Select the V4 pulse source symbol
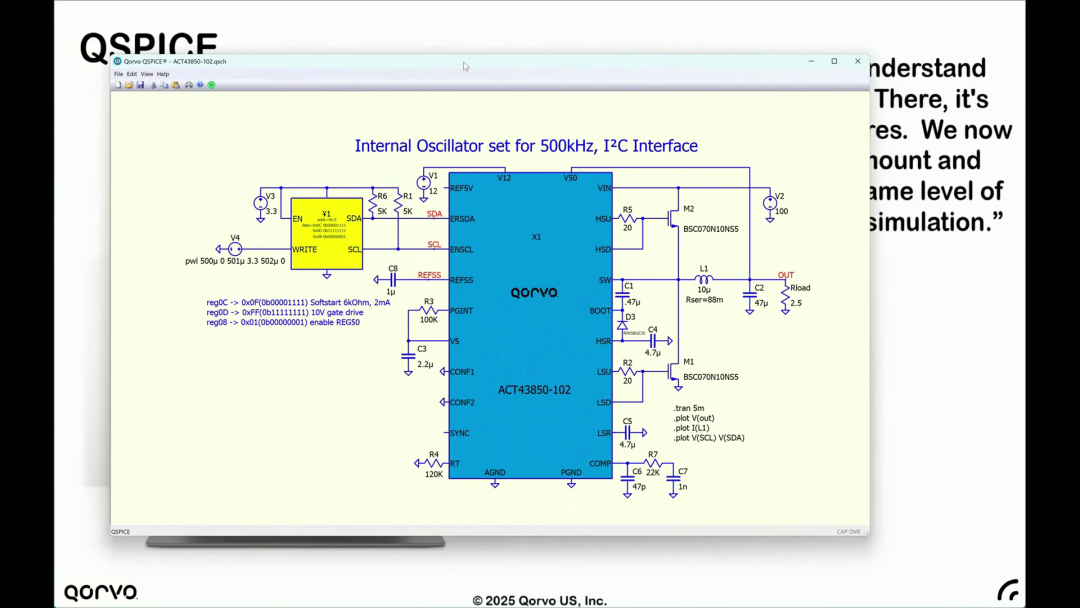The width and height of the screenshot is (1080, 608). 235,249
